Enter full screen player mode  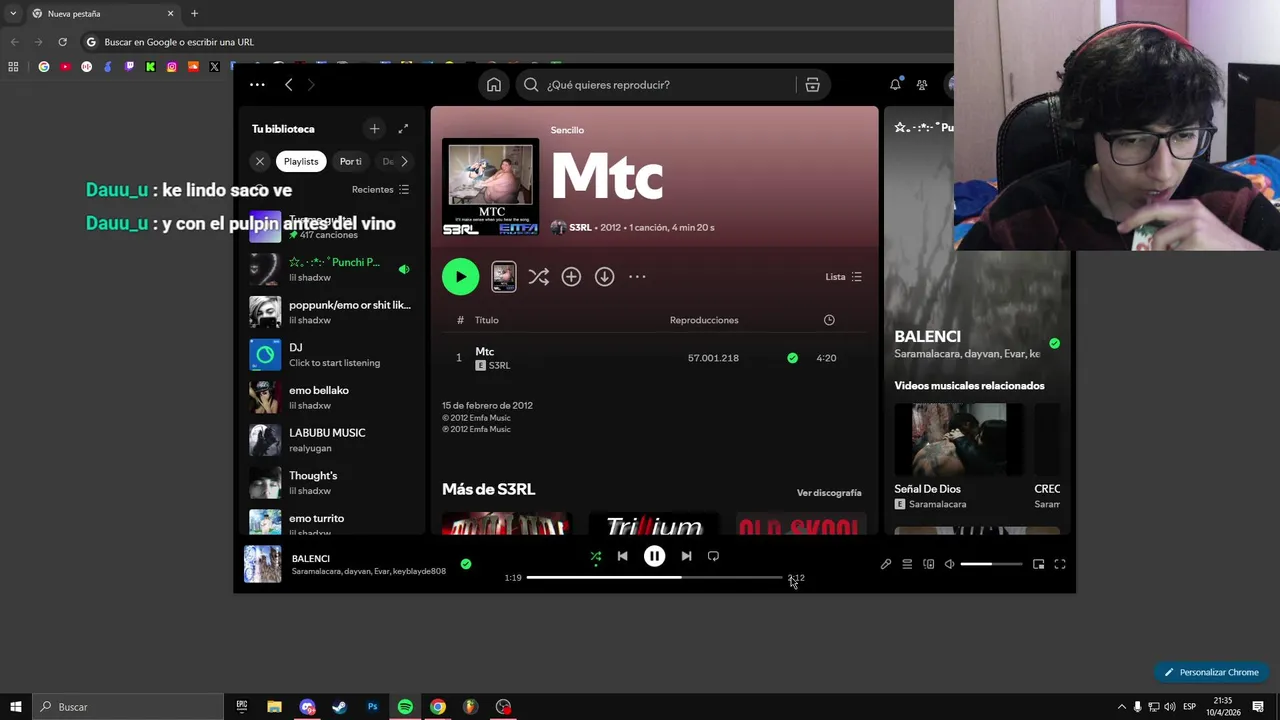pyautogui.click(x=1060, y=564)
